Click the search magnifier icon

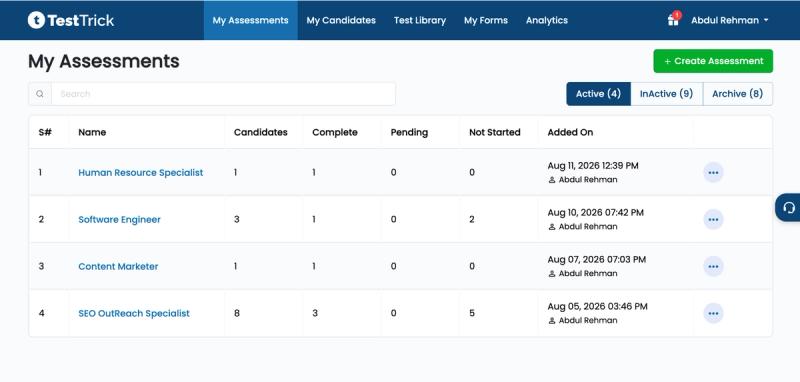(x=40, y=94)
